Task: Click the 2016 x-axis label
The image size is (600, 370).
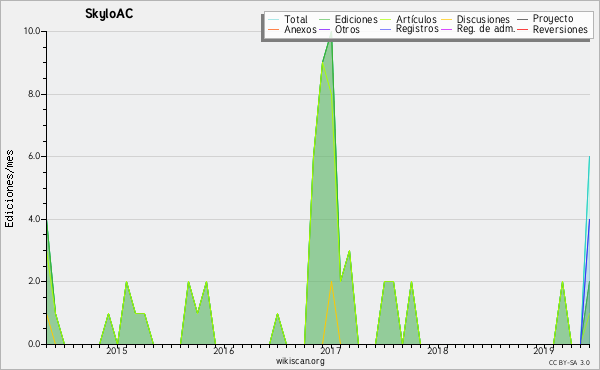Action: pyautogui.click(x=223, y=350)
